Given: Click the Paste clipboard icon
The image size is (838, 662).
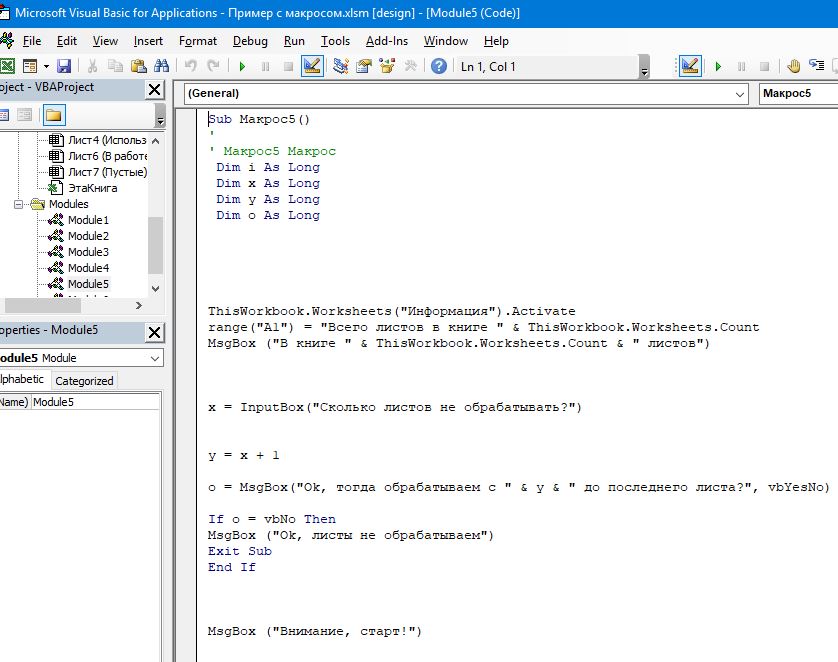Looking at the screenshot, I should [x=139, y=66].
